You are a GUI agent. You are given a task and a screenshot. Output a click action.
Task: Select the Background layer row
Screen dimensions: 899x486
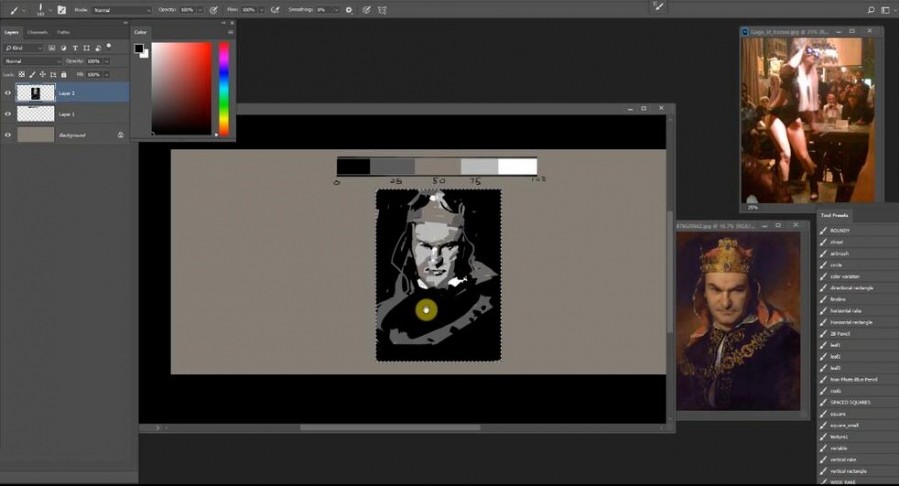pyautogui.click(x=72, y=135)
